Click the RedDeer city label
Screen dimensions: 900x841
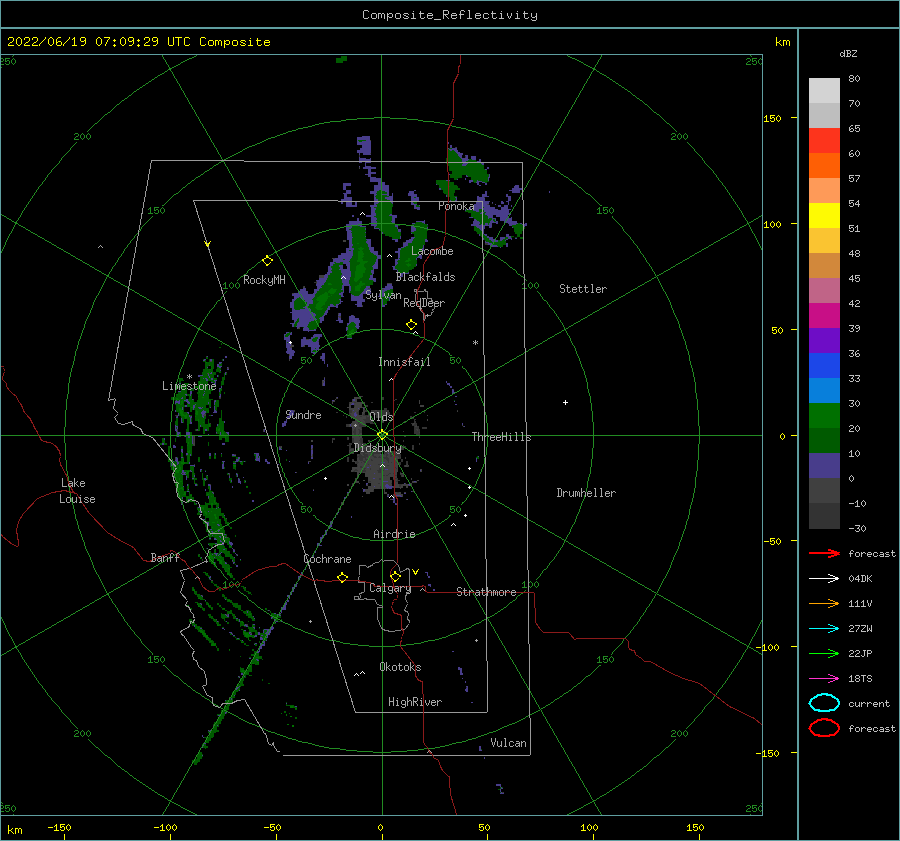(424, 303)
